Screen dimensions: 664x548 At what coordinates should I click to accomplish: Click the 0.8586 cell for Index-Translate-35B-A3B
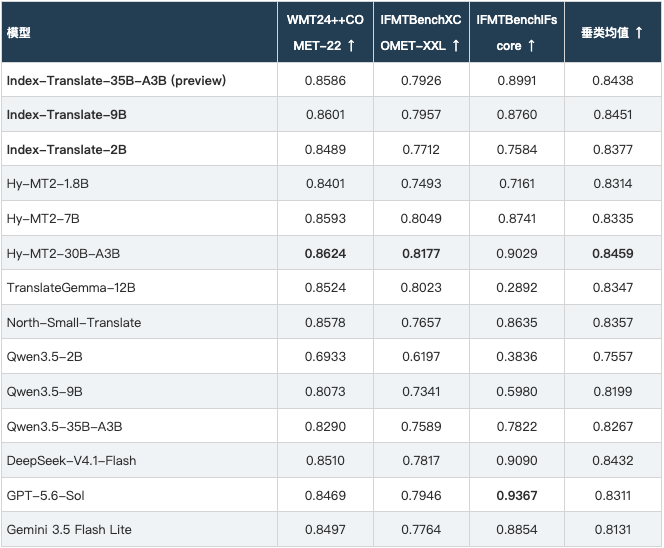tap(325, 80)
